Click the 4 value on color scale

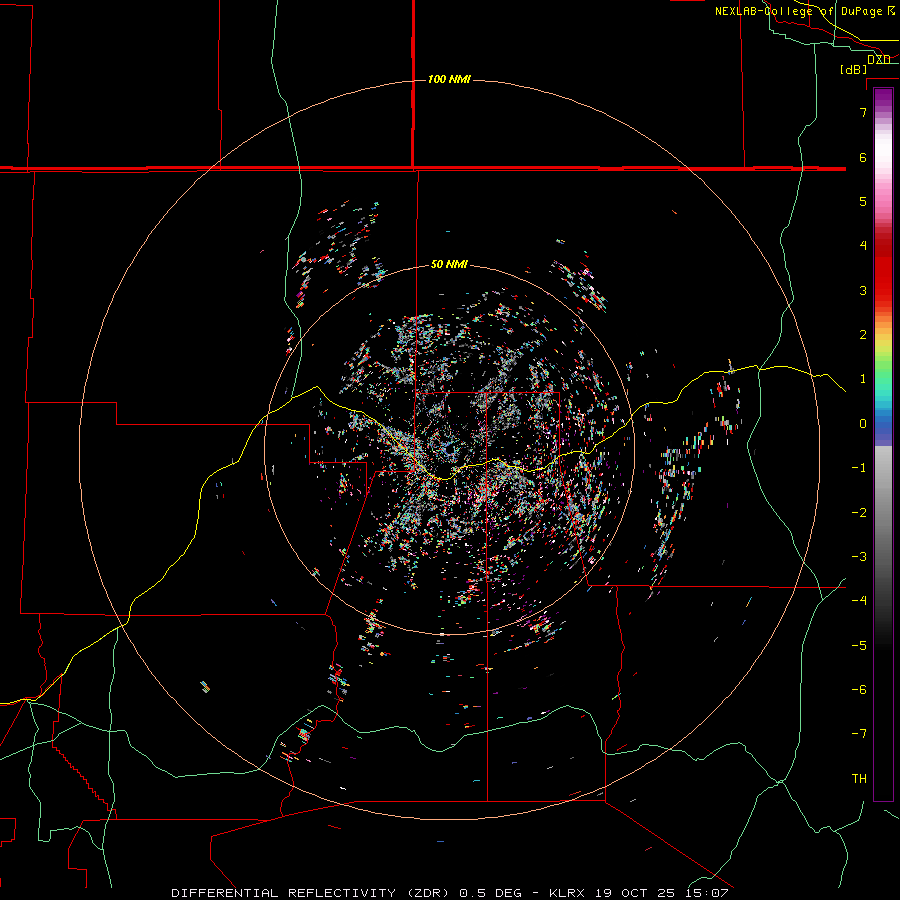[x=863, y=246]
